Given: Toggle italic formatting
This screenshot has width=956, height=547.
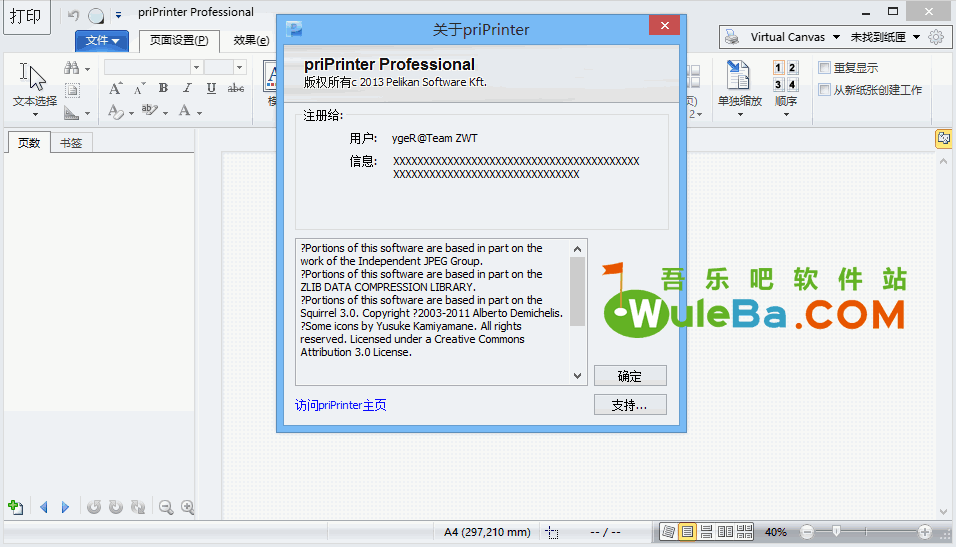Looking at the screenshot, I should coord(187,88).
